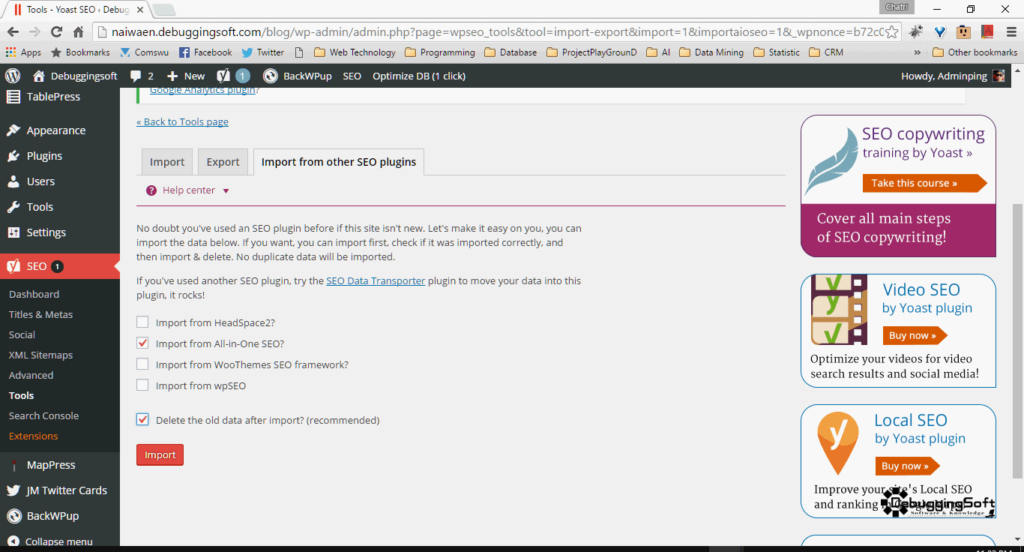Uncheck Import from All-in-One SEO
The height and width of the screenshot is (552, 1024).
click(x=142, y=343)
